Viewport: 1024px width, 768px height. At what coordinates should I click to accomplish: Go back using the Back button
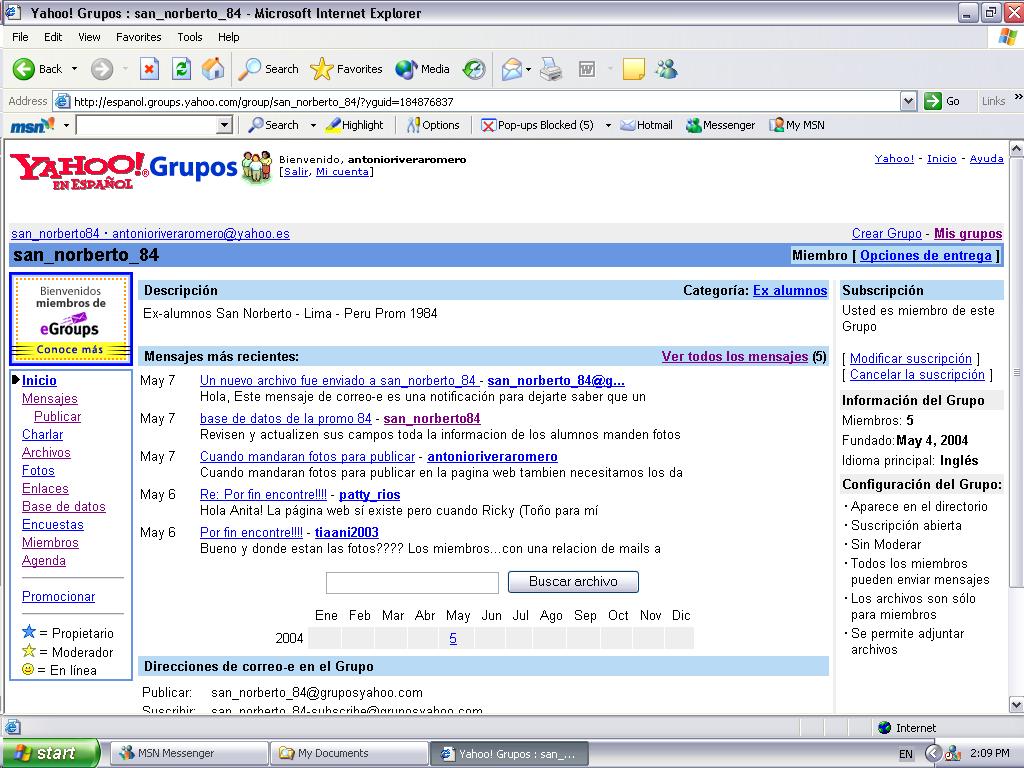click(x=37, y=69)
